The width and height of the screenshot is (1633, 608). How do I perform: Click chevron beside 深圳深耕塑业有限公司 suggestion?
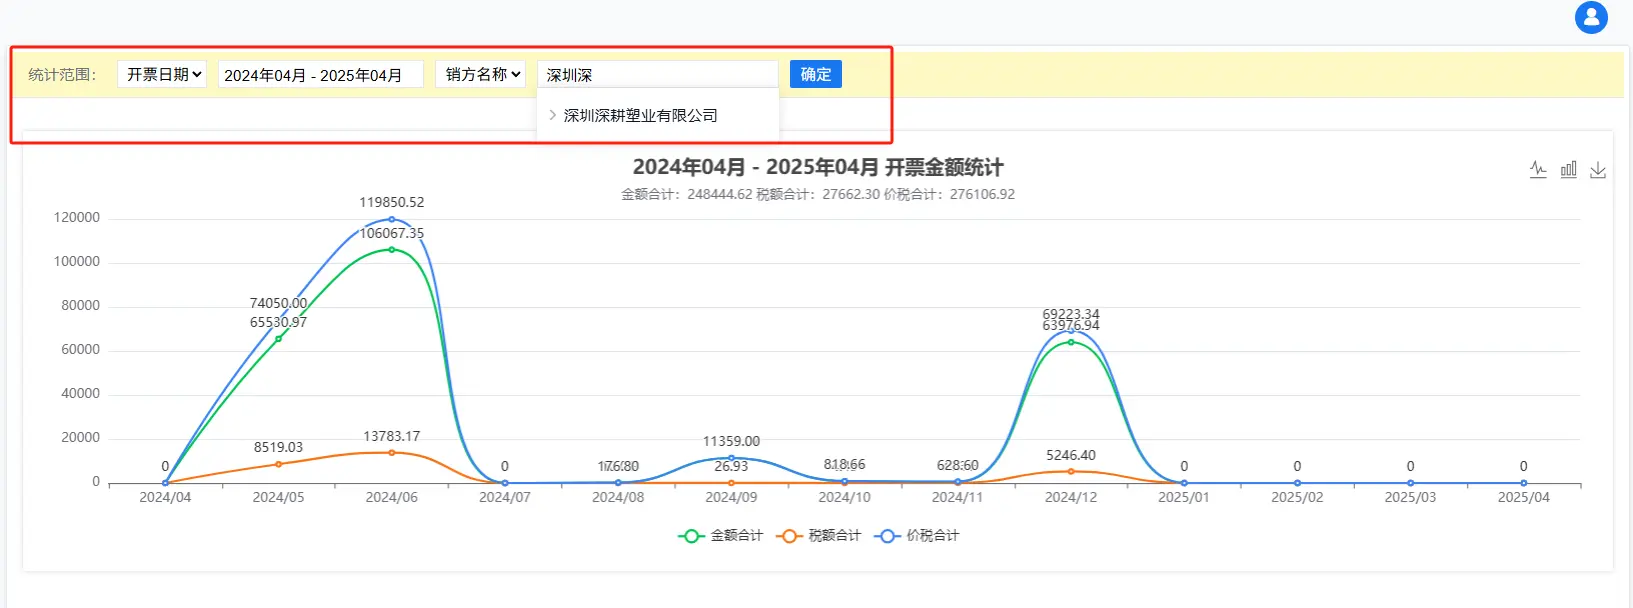[552, 115]
